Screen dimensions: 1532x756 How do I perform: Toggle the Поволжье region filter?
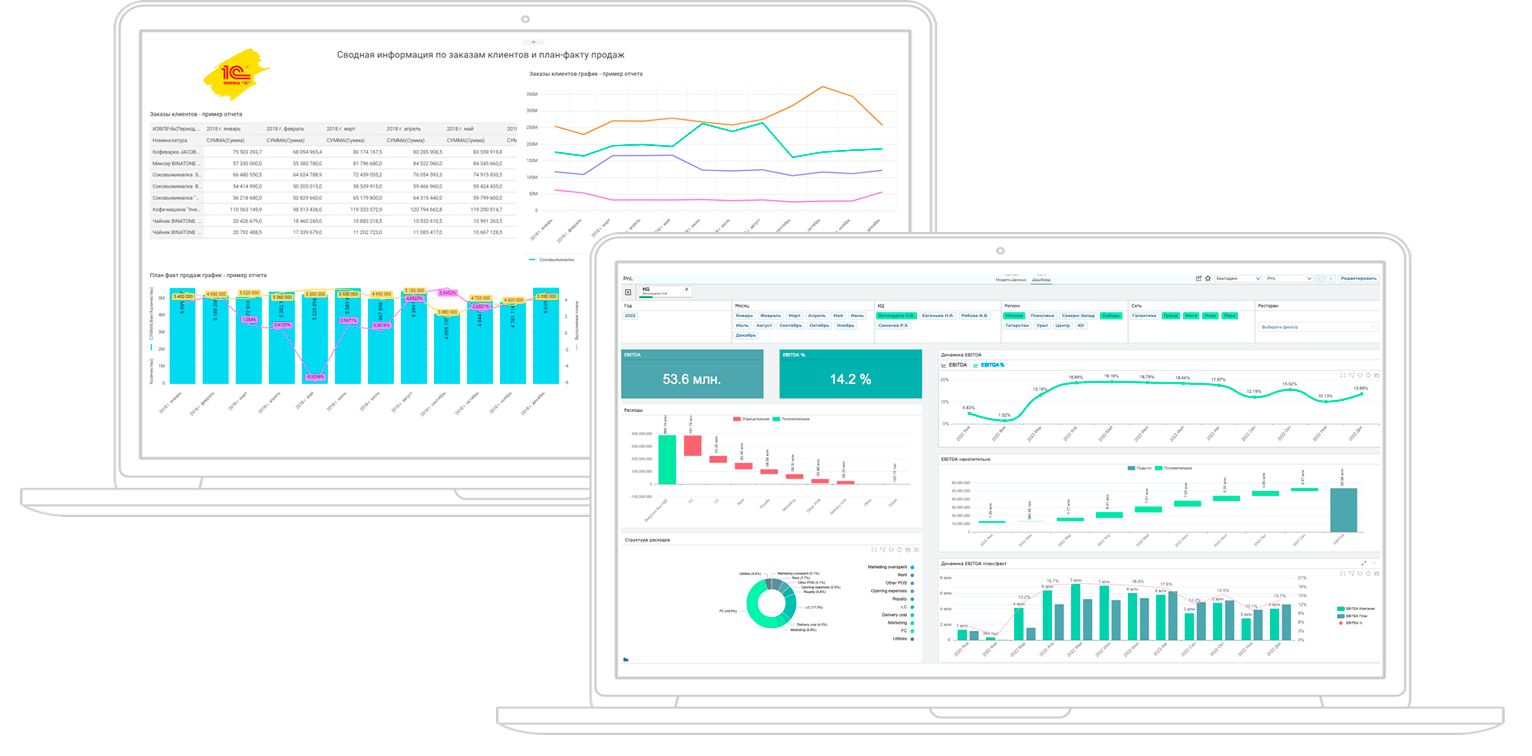1042,316
